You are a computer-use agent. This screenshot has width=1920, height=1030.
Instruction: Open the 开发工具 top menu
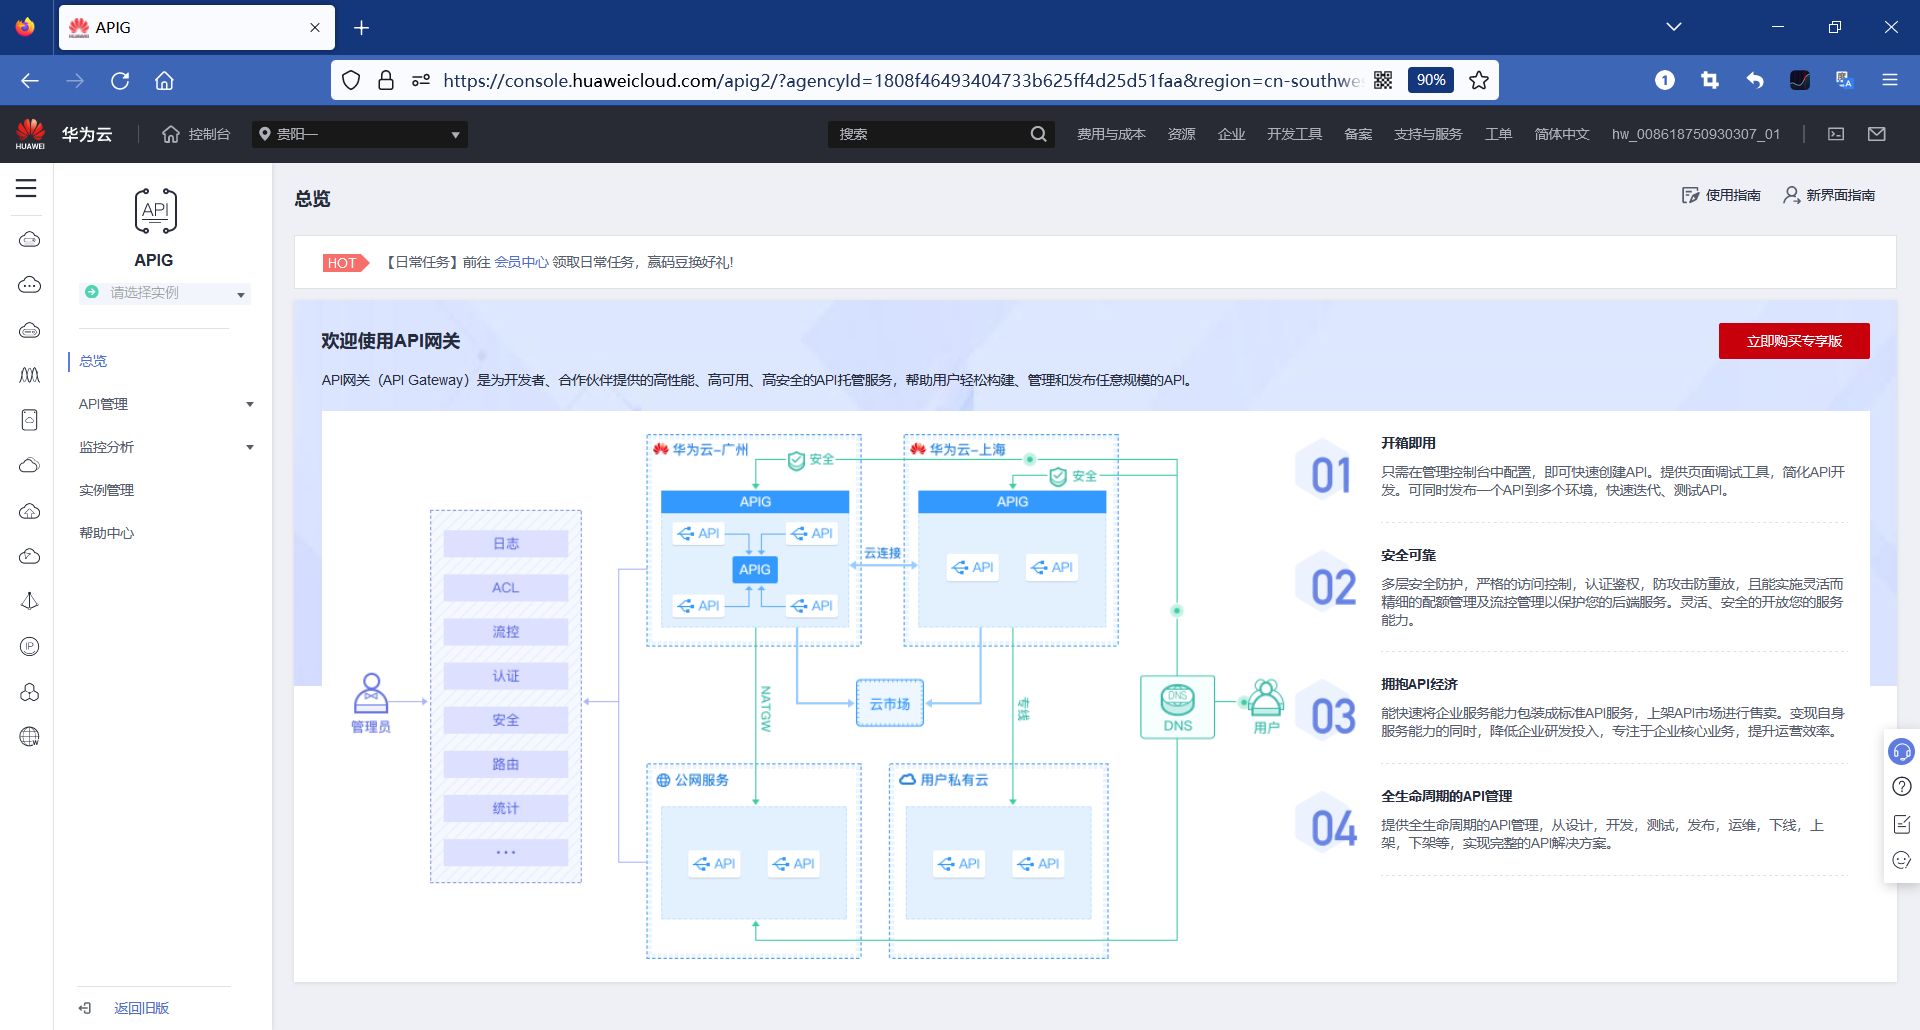pos(1295,134)
